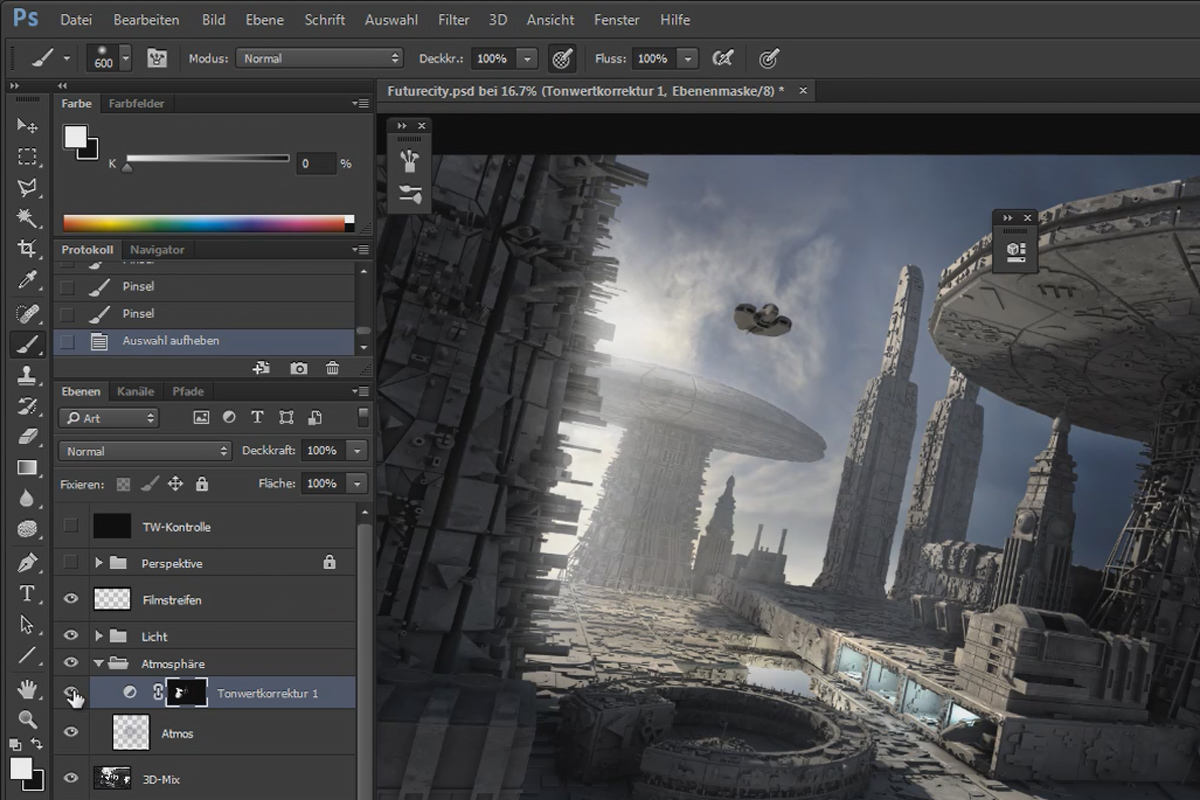Toggle pressure for opacity button

coord(563,58)
